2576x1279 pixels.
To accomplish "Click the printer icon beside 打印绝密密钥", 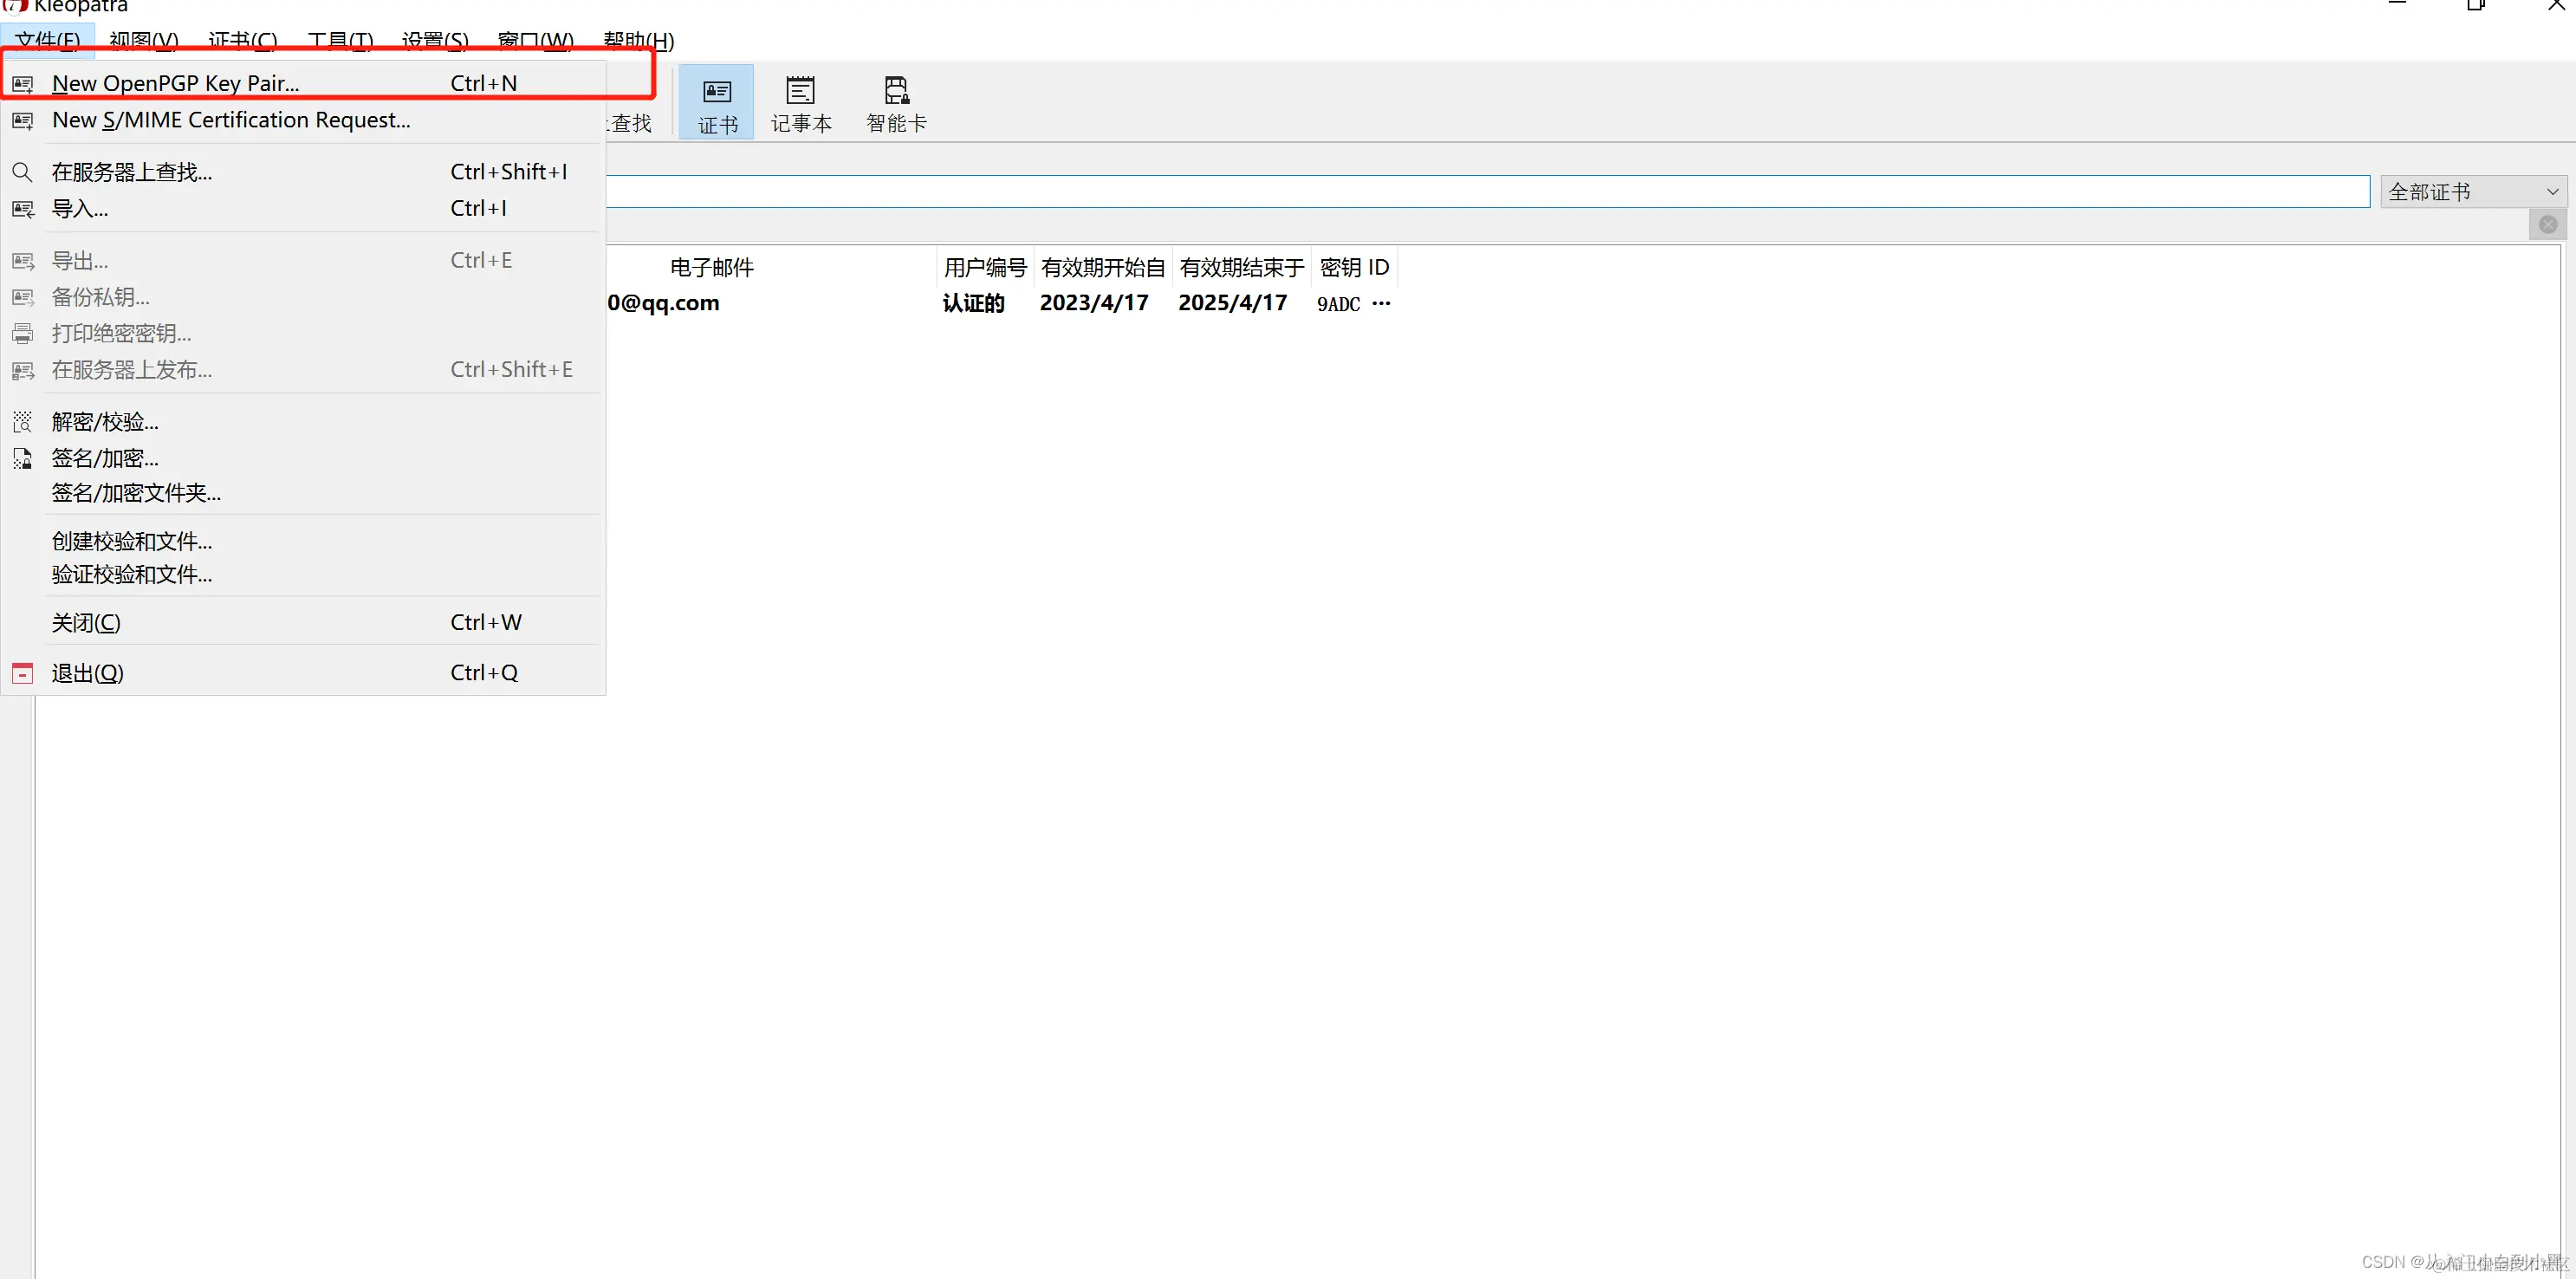I will [22, 334].
